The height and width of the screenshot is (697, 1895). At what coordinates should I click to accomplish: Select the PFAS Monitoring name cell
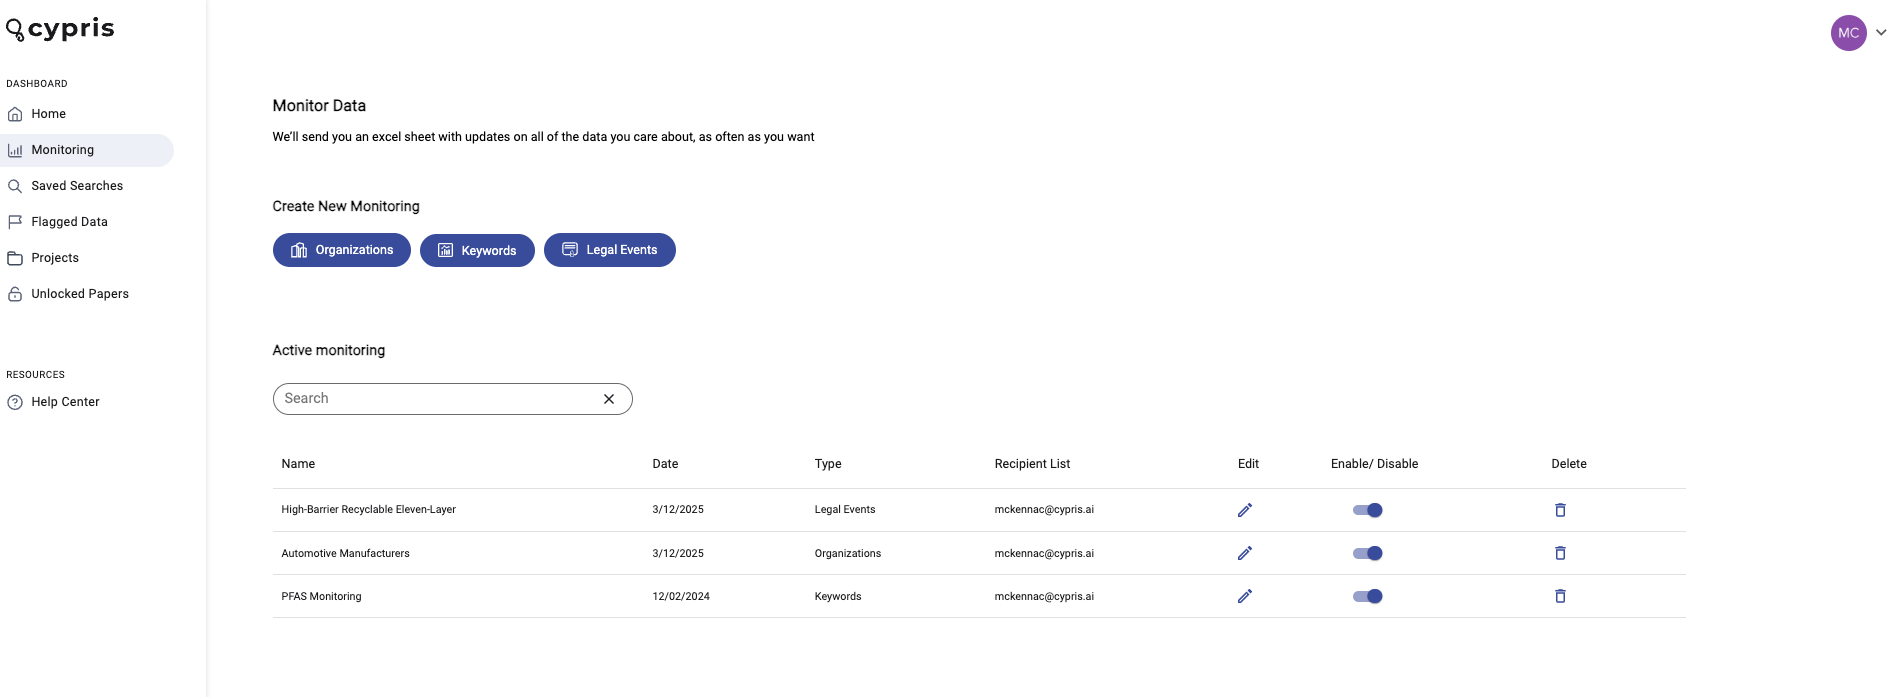coord(321,596)
